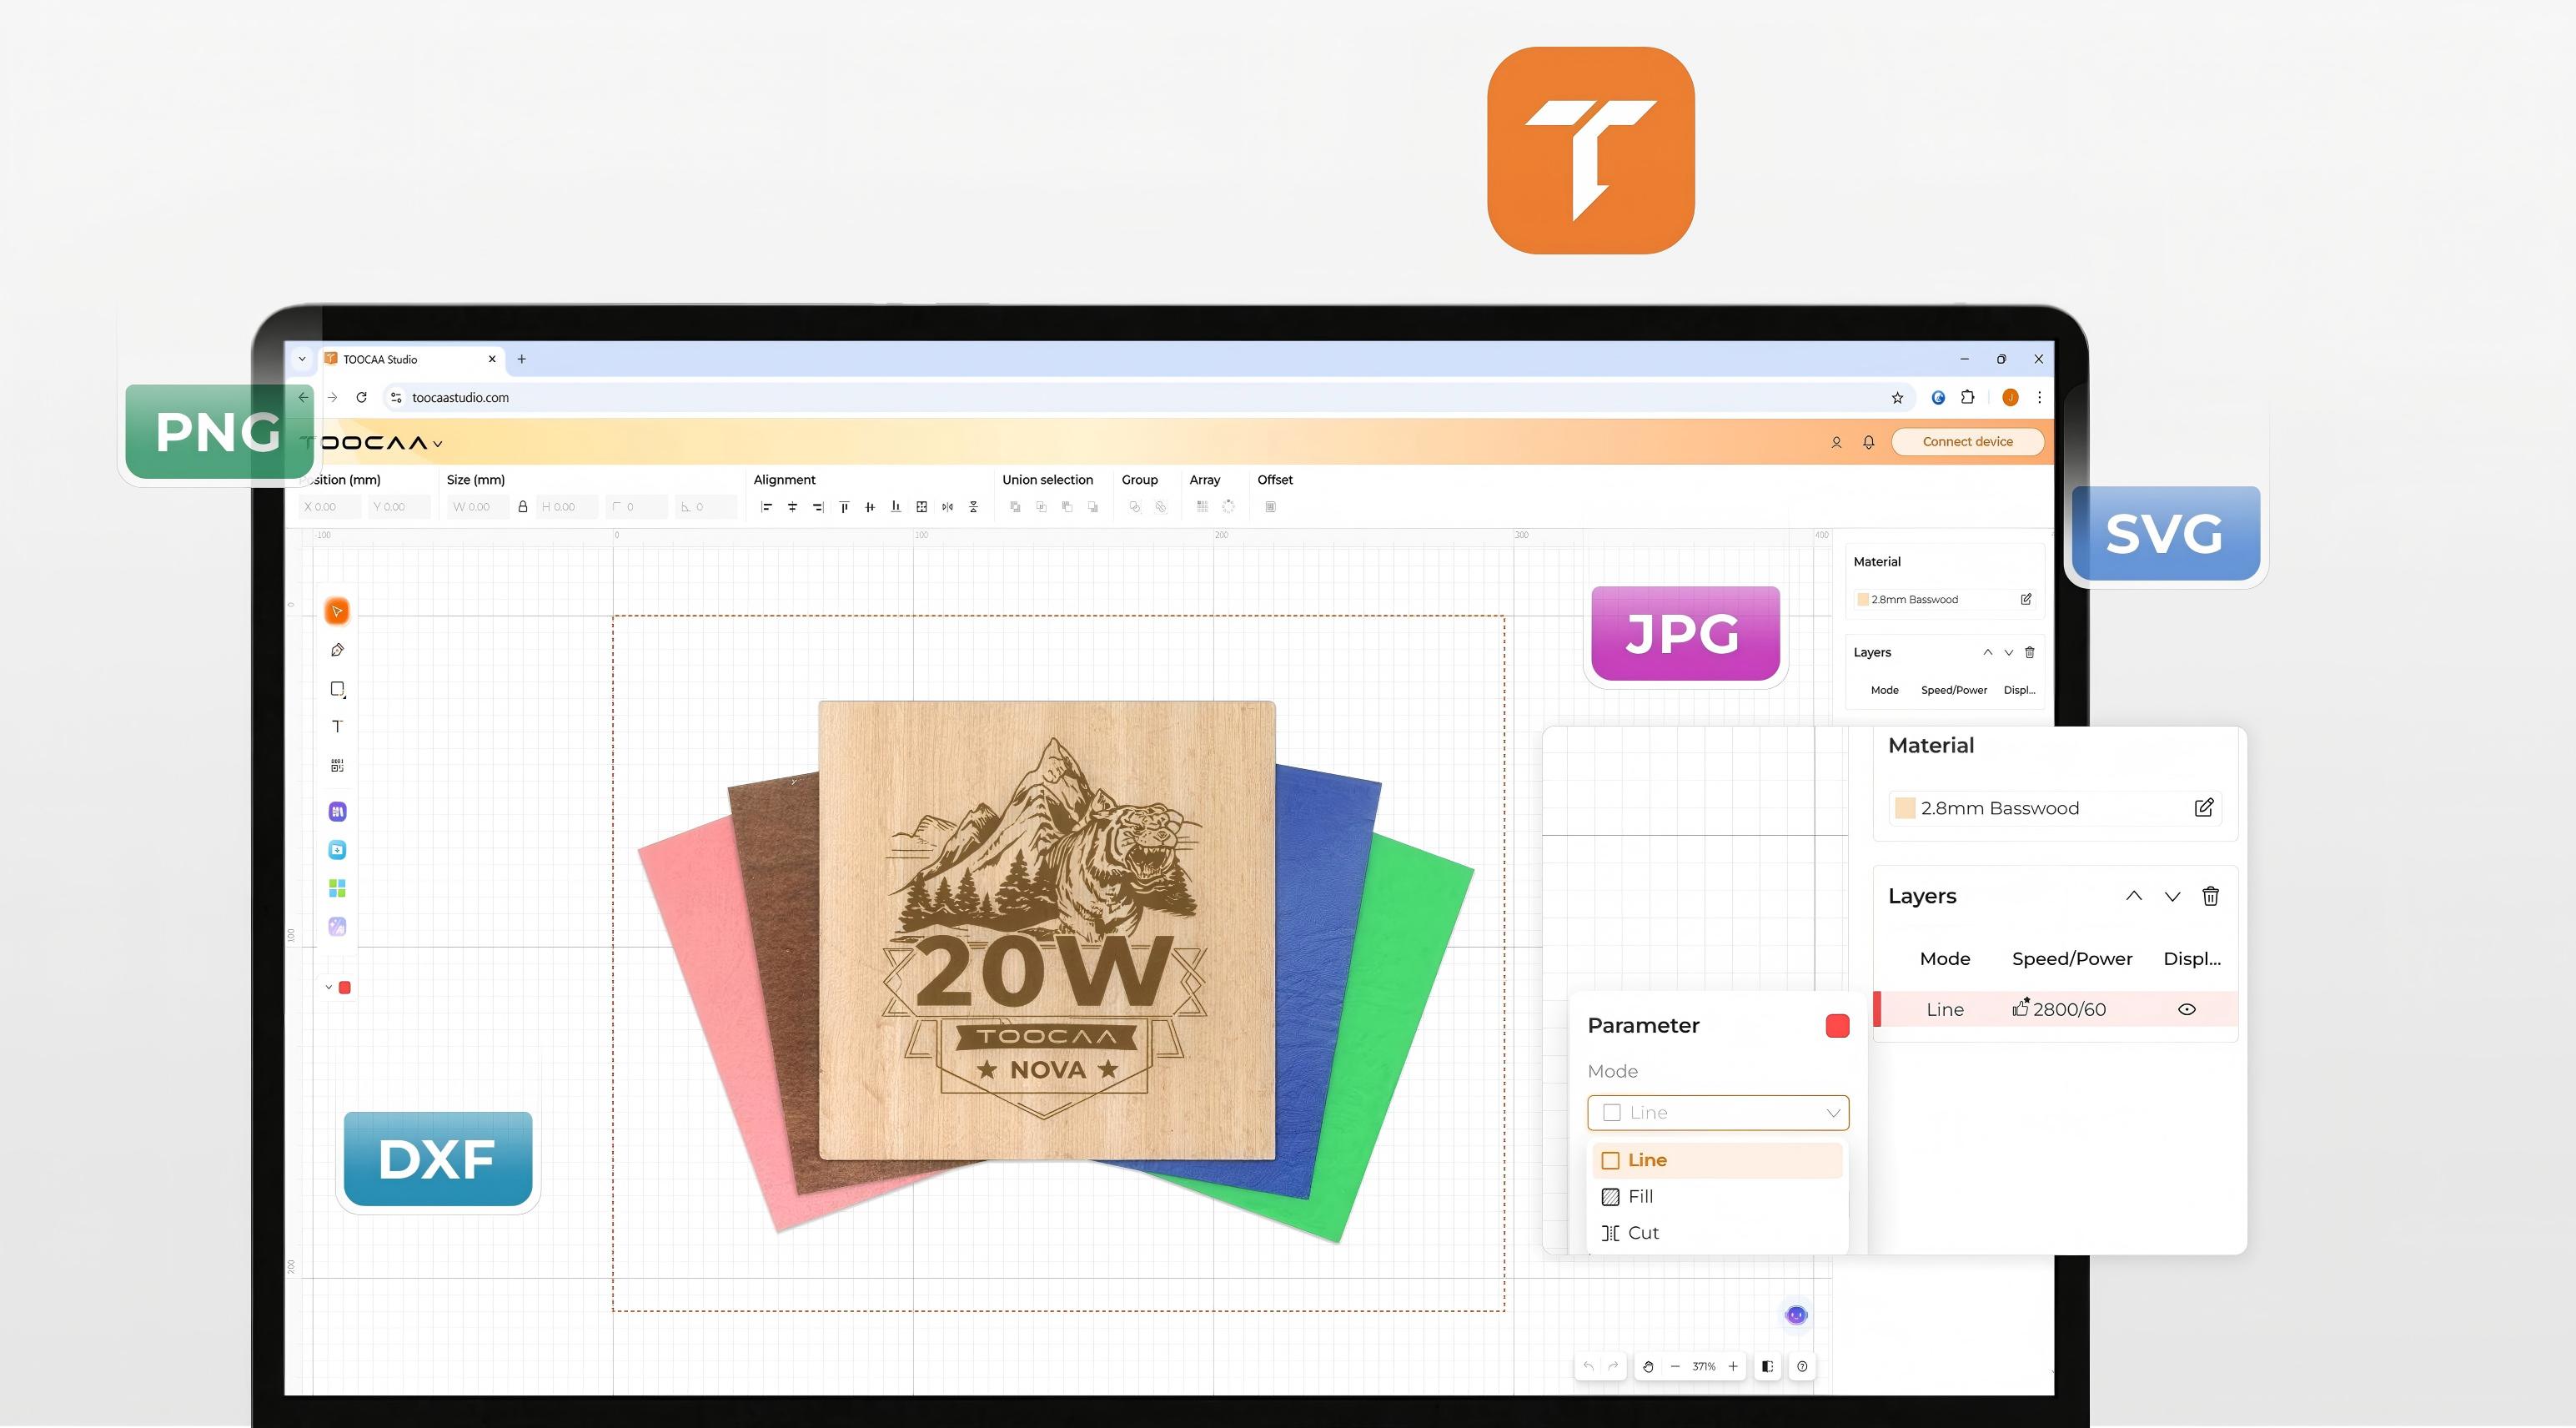The height and width of the screenshot is (1428, 2576).
Task: Move layer down in the enlarged Layers callout
Action: click(x=2172, y=896)
